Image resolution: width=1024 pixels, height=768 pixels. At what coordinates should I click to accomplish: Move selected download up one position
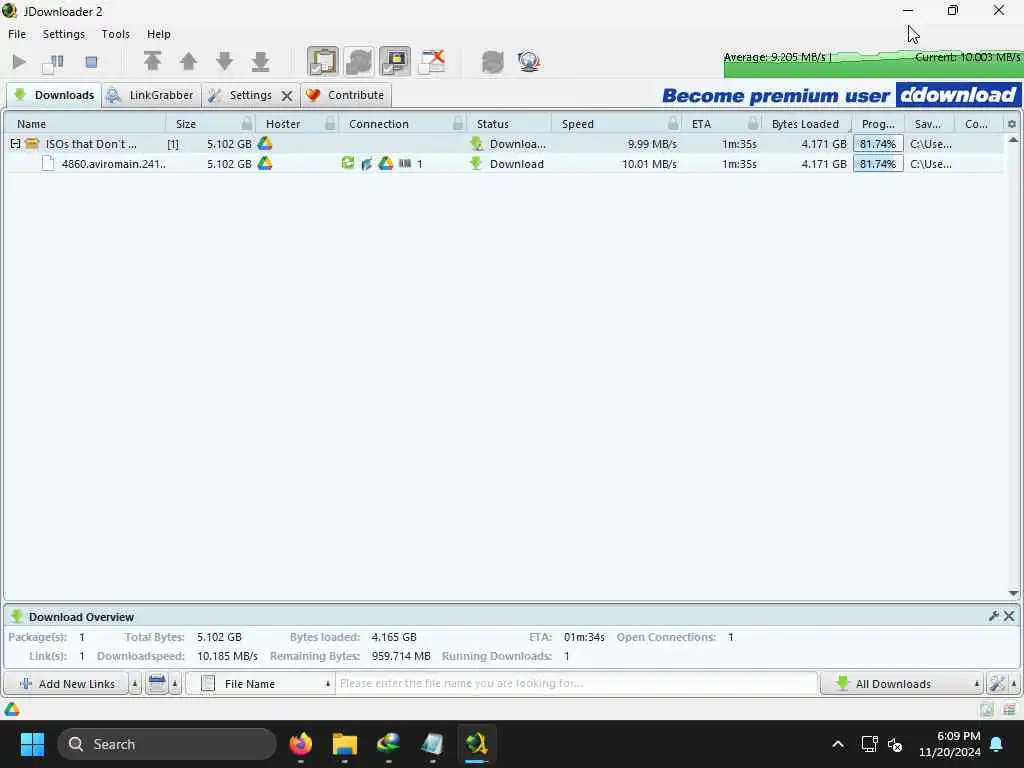click(x=189, y=61)
